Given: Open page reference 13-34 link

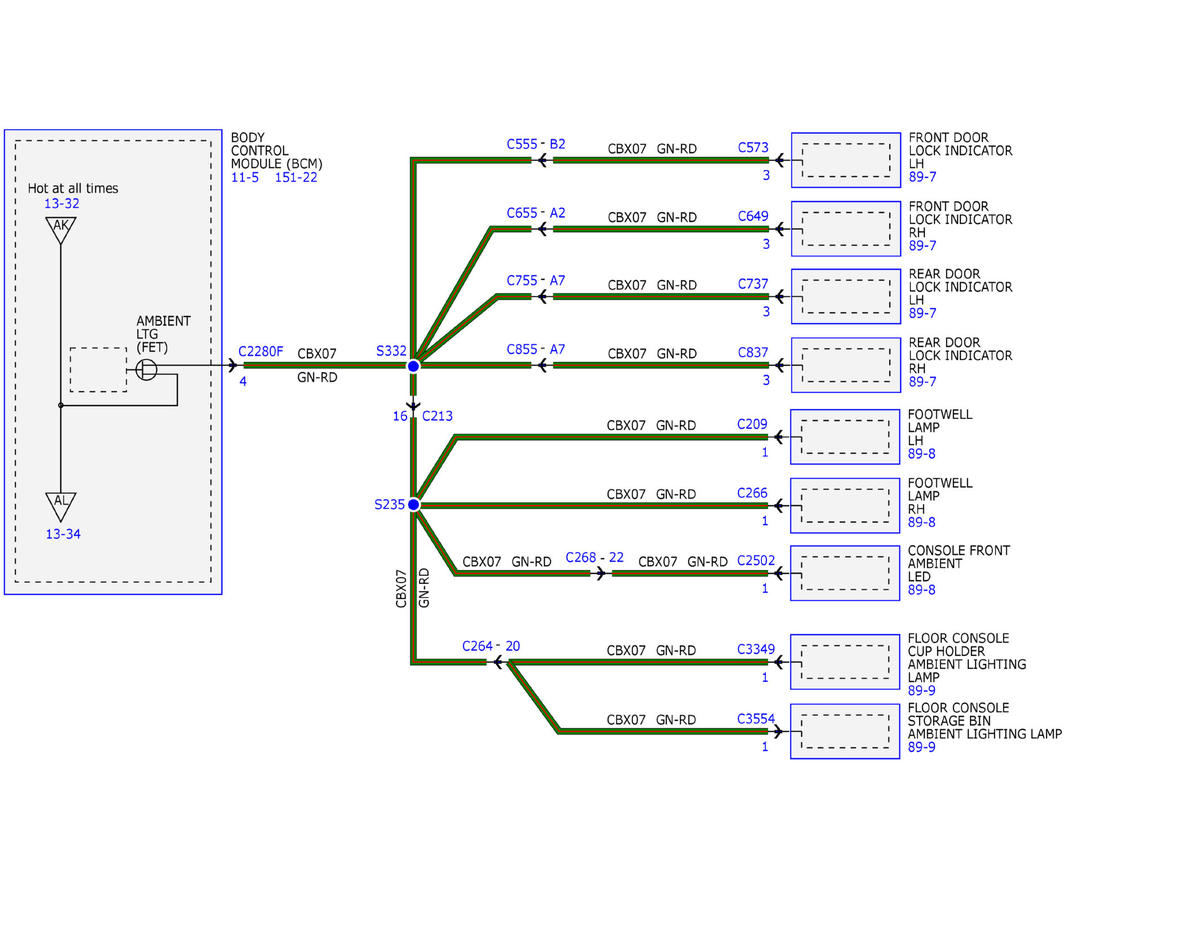Looking at the screenshot, I should pyautogui.click(x=62, y=534).
